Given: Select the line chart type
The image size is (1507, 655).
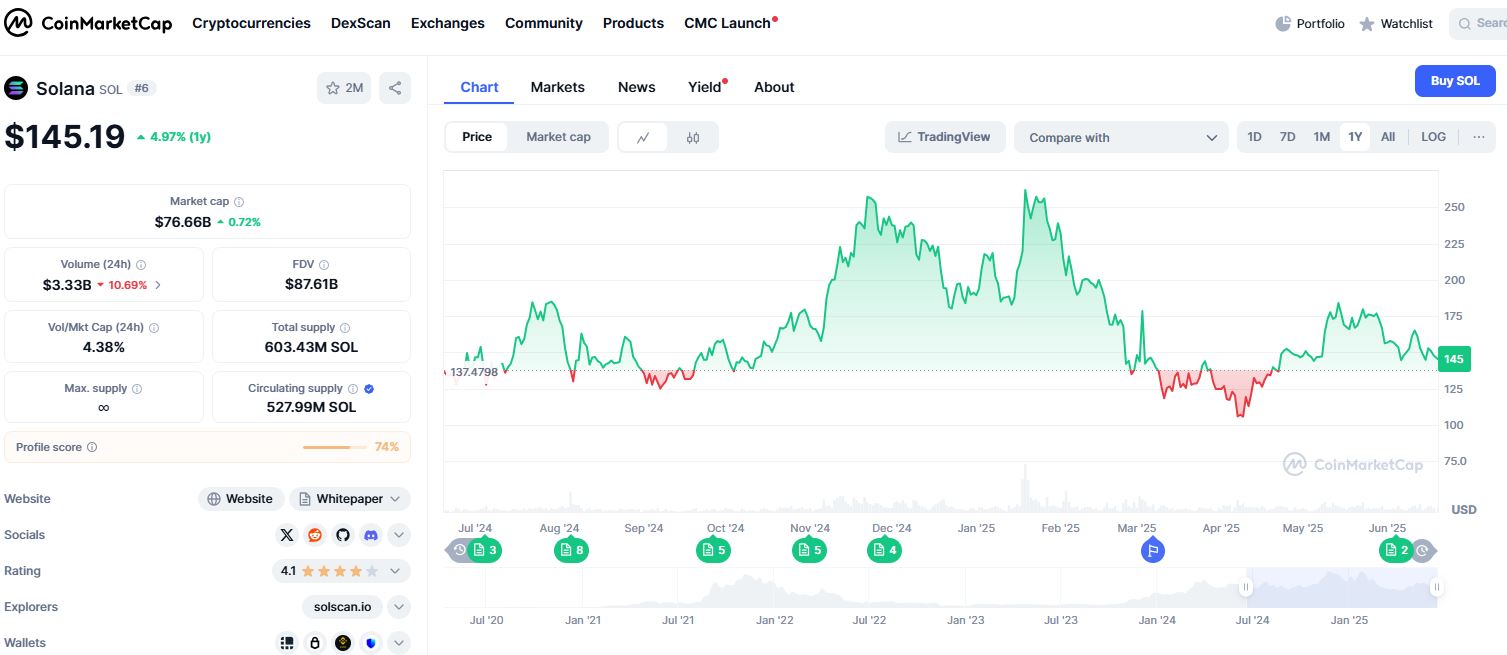Looking at the screenshot, I should (644, 138).
